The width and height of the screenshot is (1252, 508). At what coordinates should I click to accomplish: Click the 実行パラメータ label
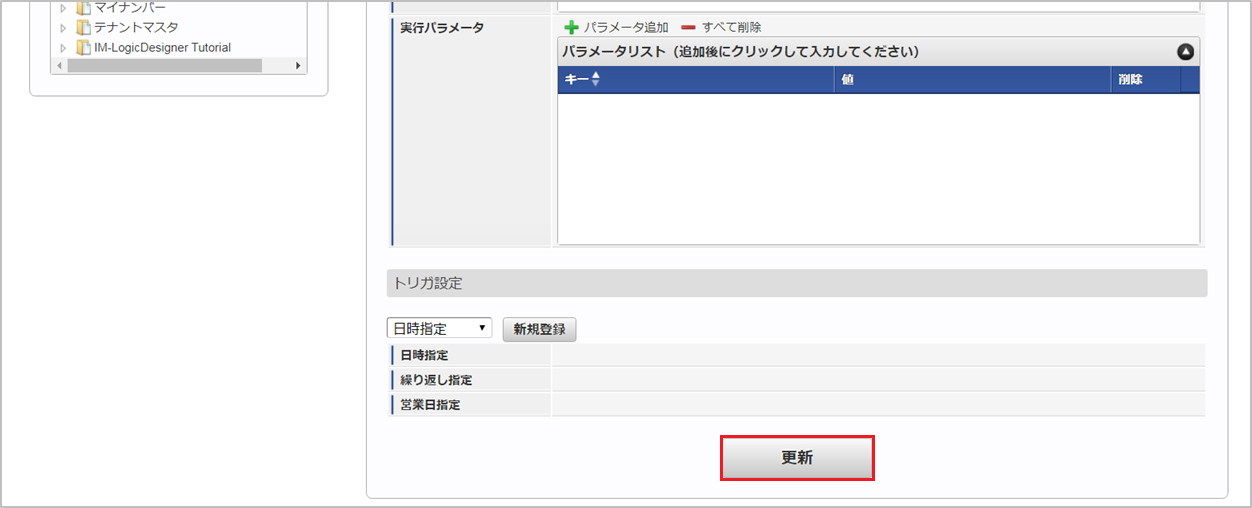pyautogui.click(x=442, y=27)
